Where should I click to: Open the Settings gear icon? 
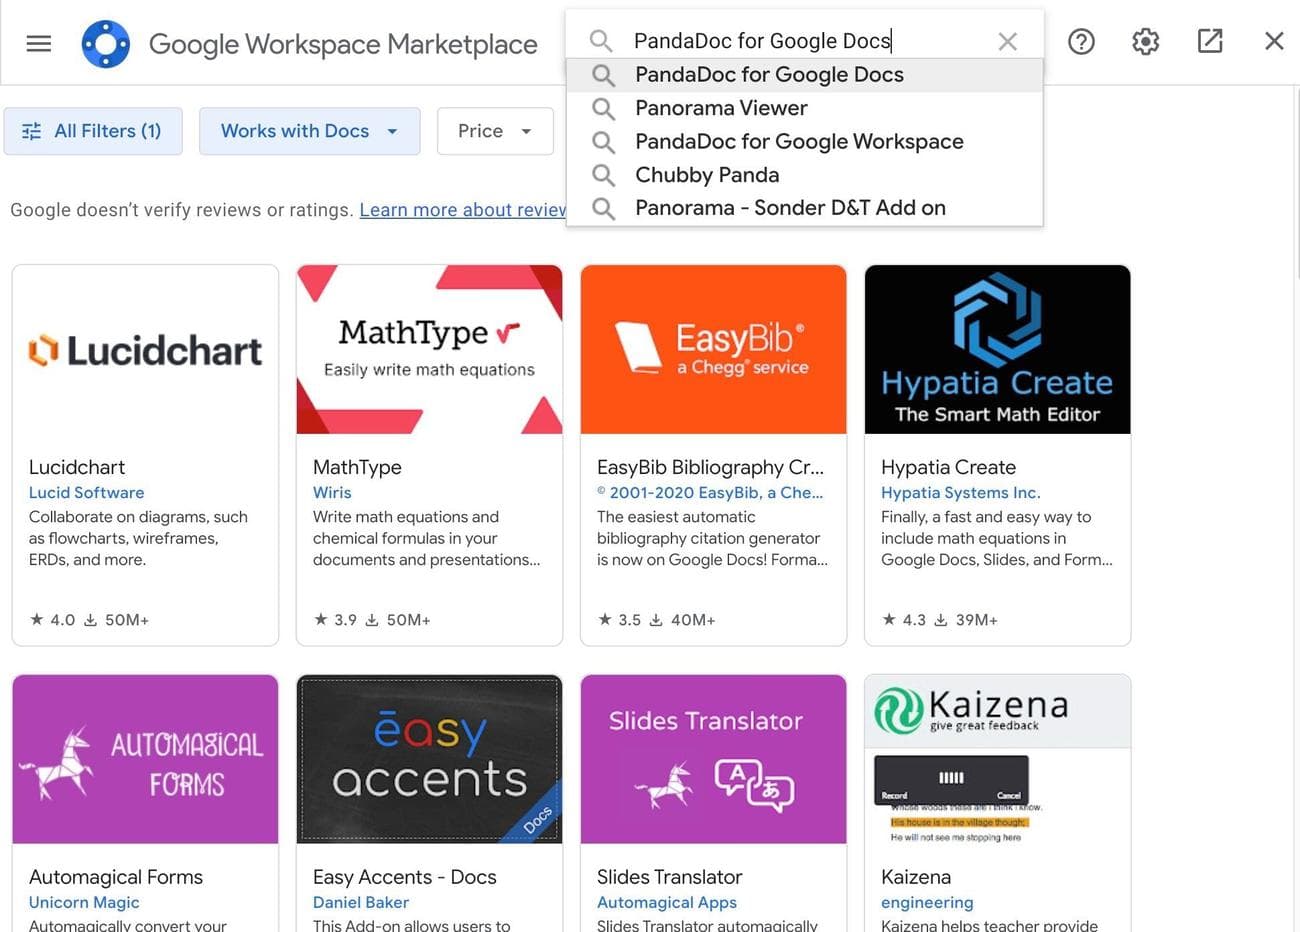(x=1145, y=41)
